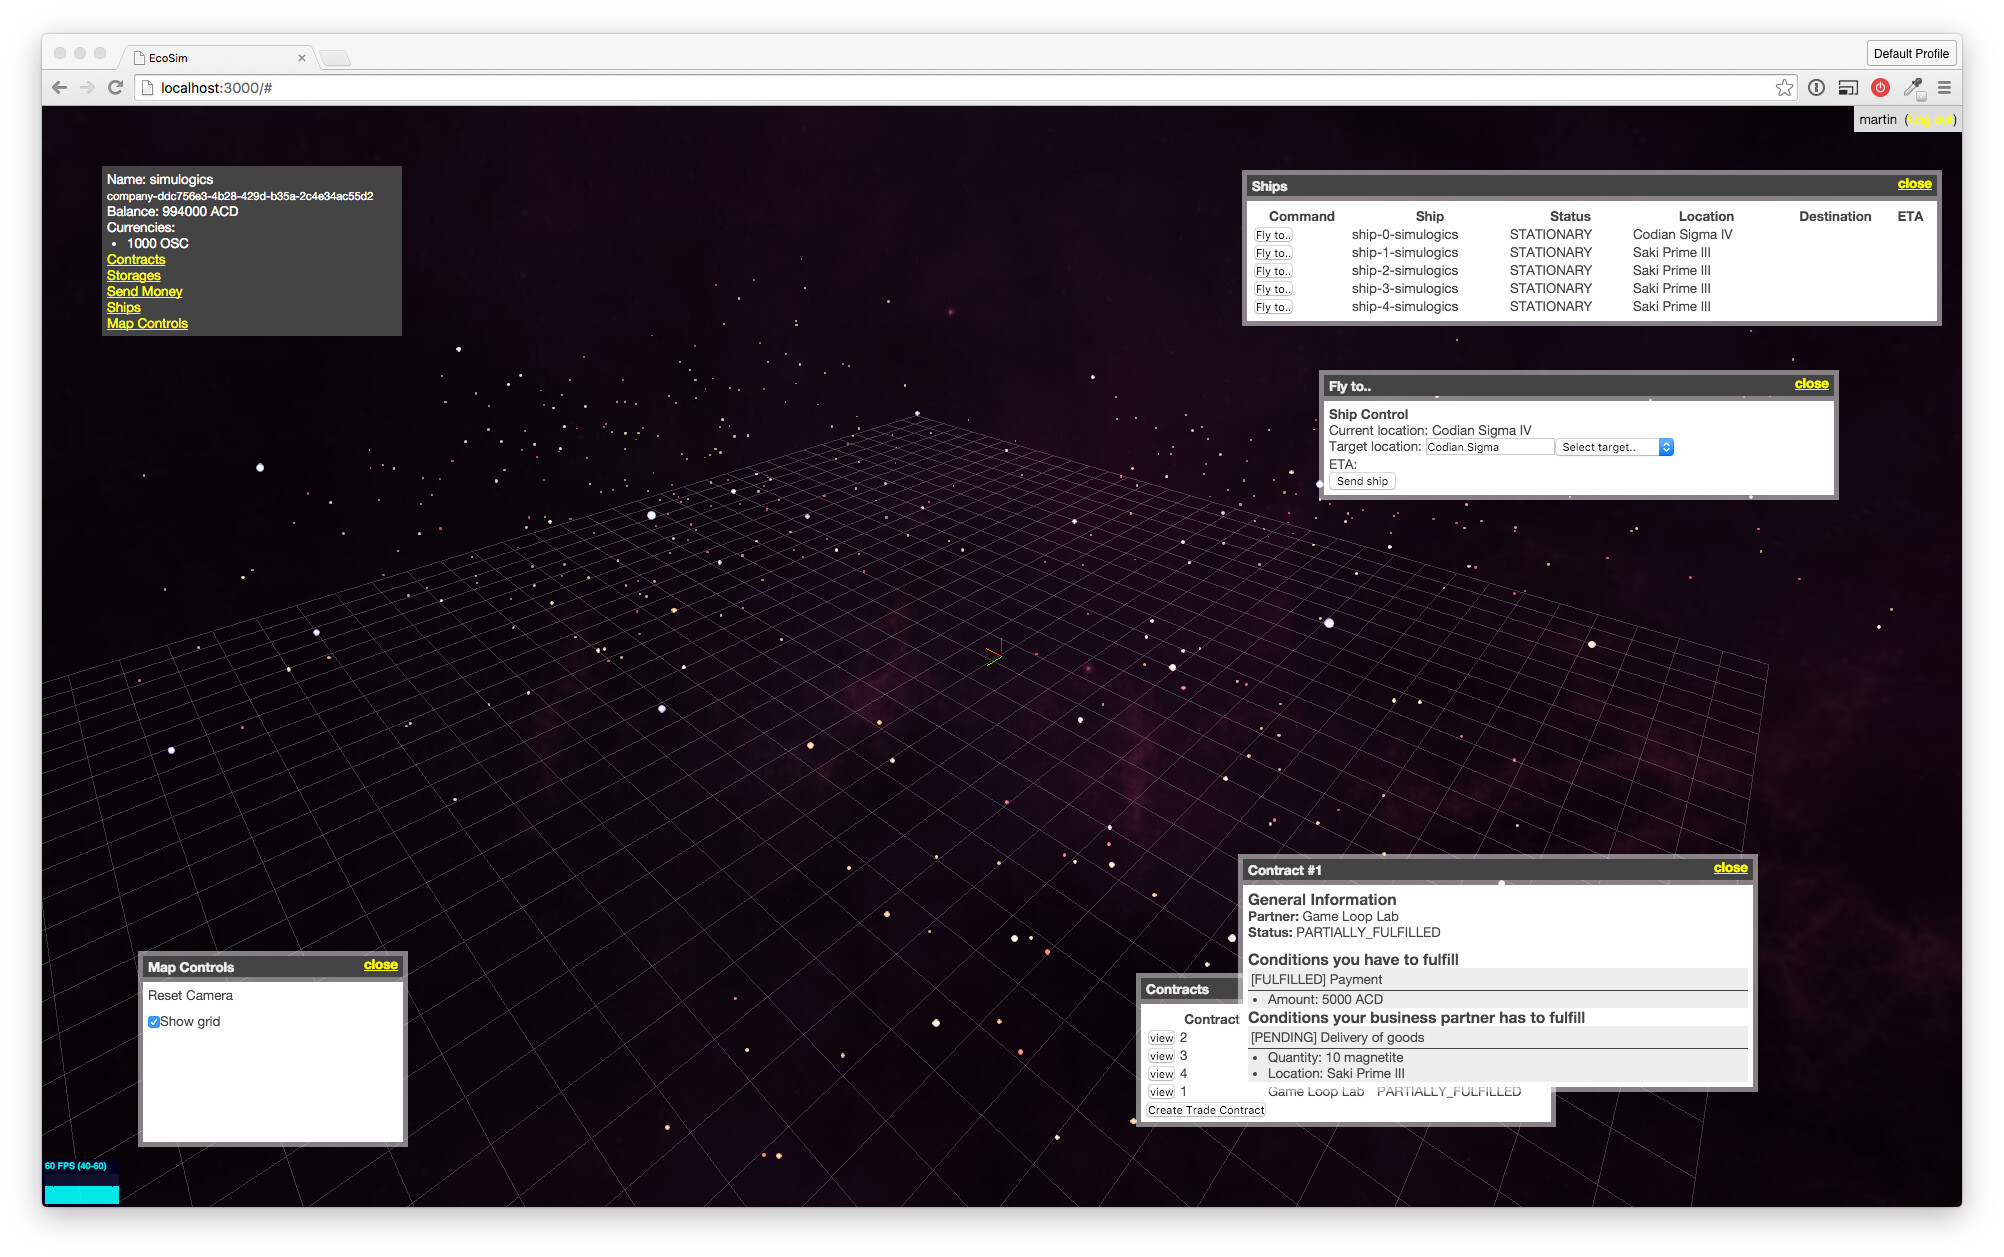Open the eyedropper extension icon
The height and width of the screenshot is (1257, 2004).
click(1912, 88)
